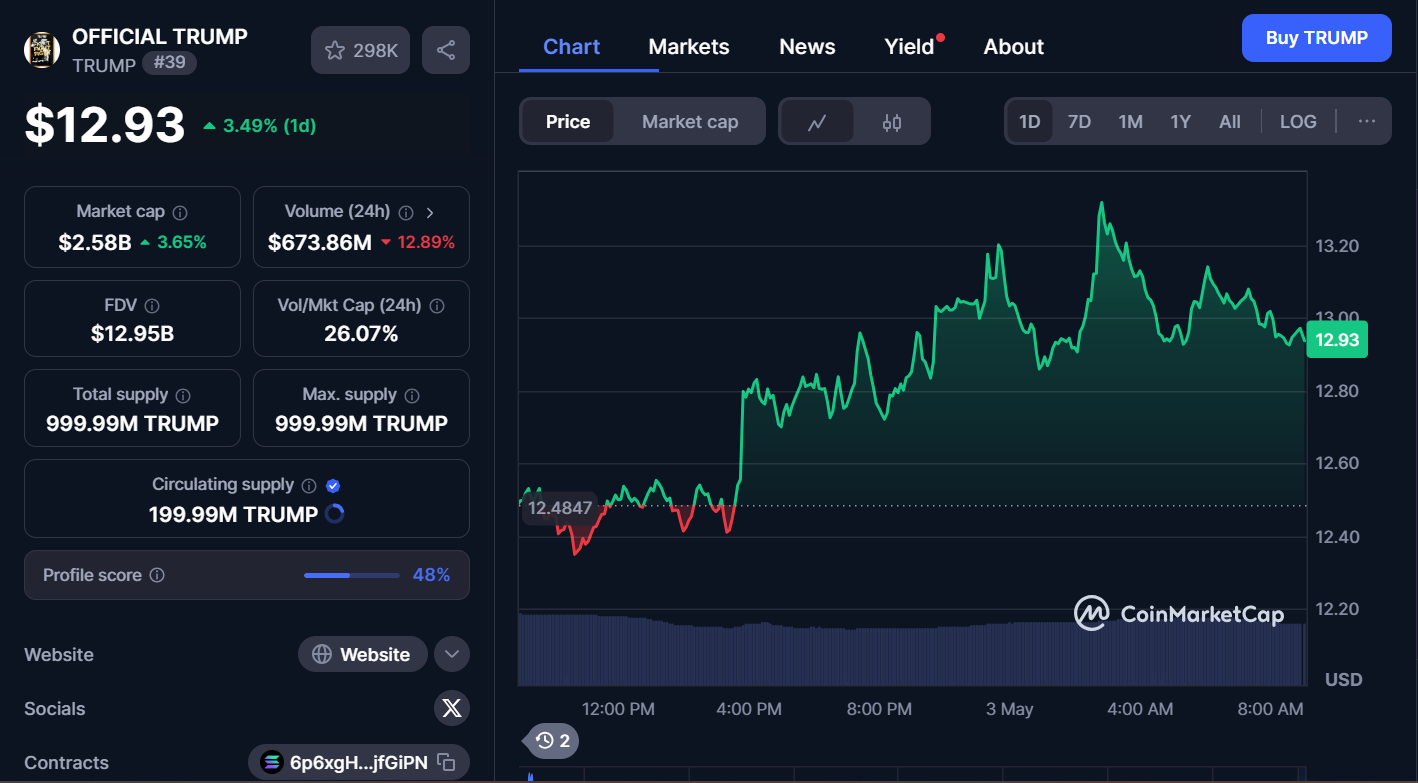Show Circulating supply info icon
The image size is (1418, 783).
(309, 485)
